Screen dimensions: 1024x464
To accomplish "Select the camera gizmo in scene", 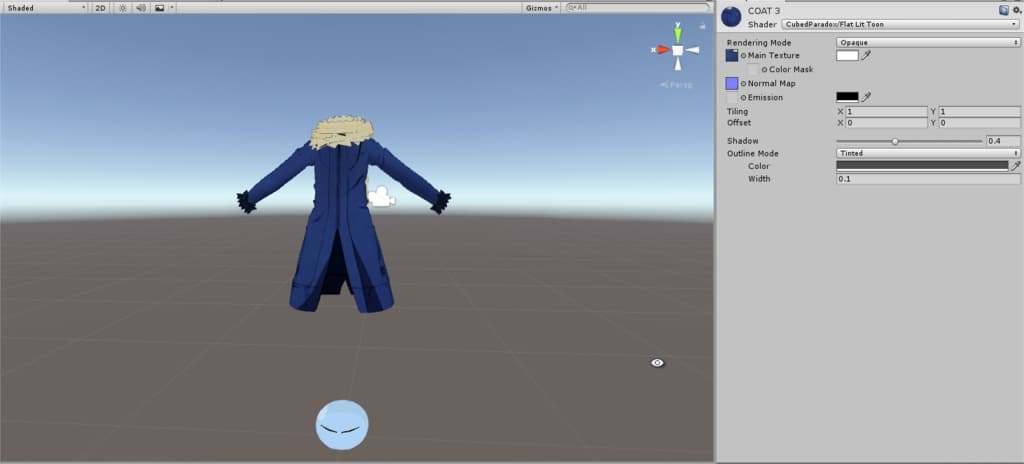I will click(x=381, y=197).
